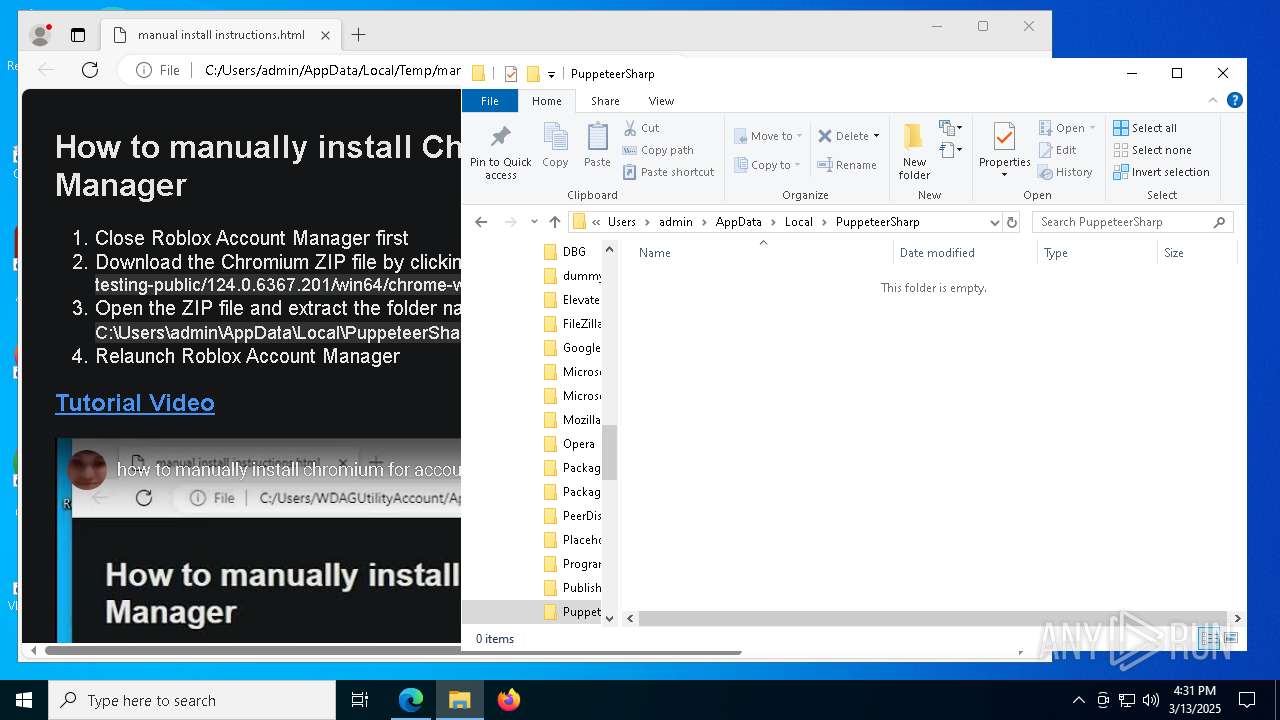The image size is (1280, 720).
Task: Open browser profile avatar icon
Action: pos(41,35)
